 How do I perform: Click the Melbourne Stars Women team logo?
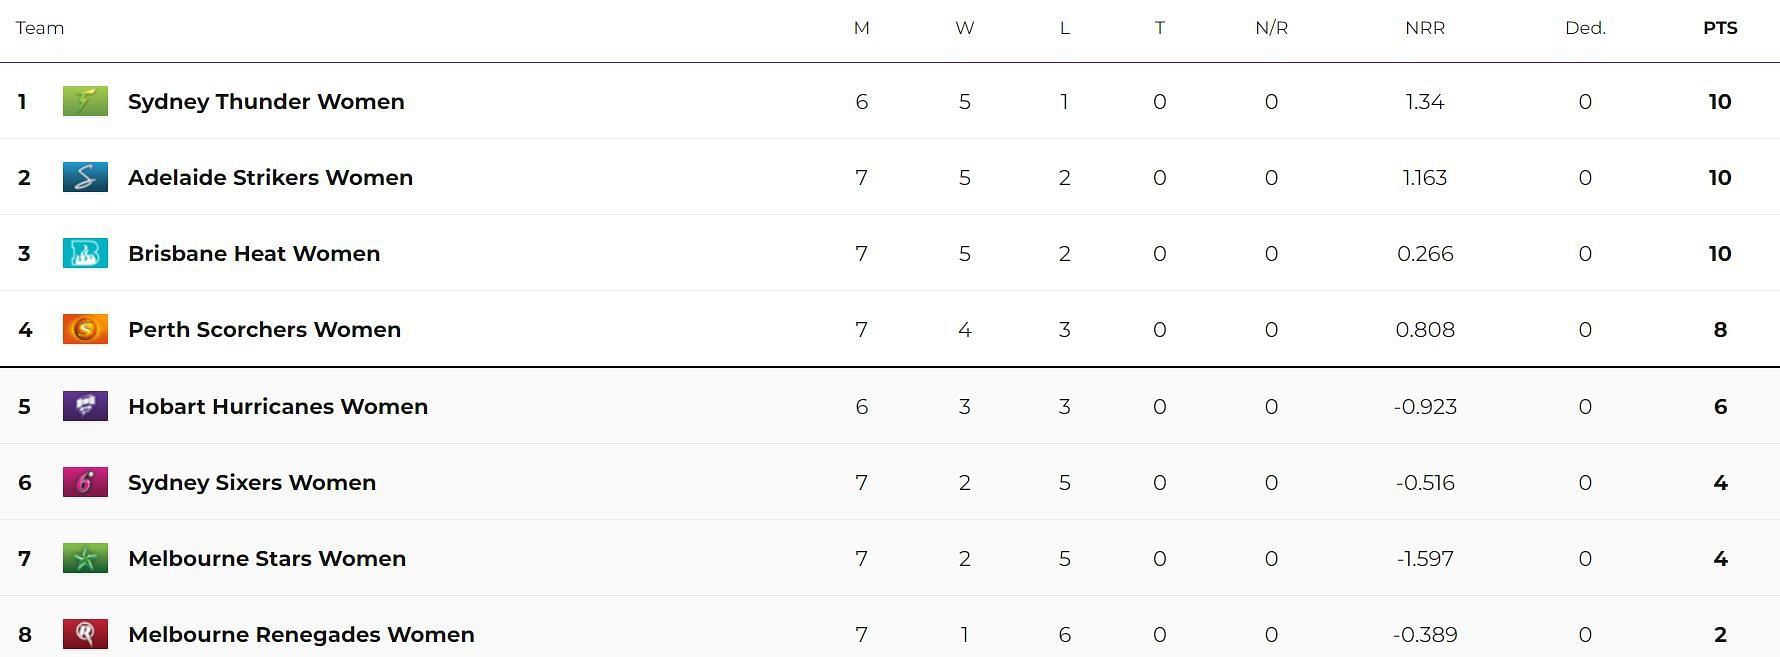(85, 558)
